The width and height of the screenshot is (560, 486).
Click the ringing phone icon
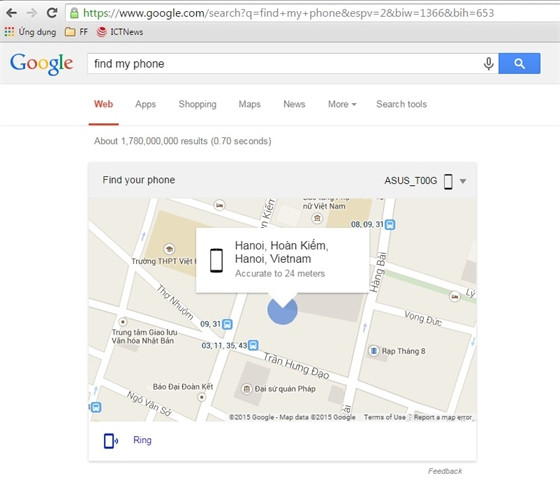111,441
